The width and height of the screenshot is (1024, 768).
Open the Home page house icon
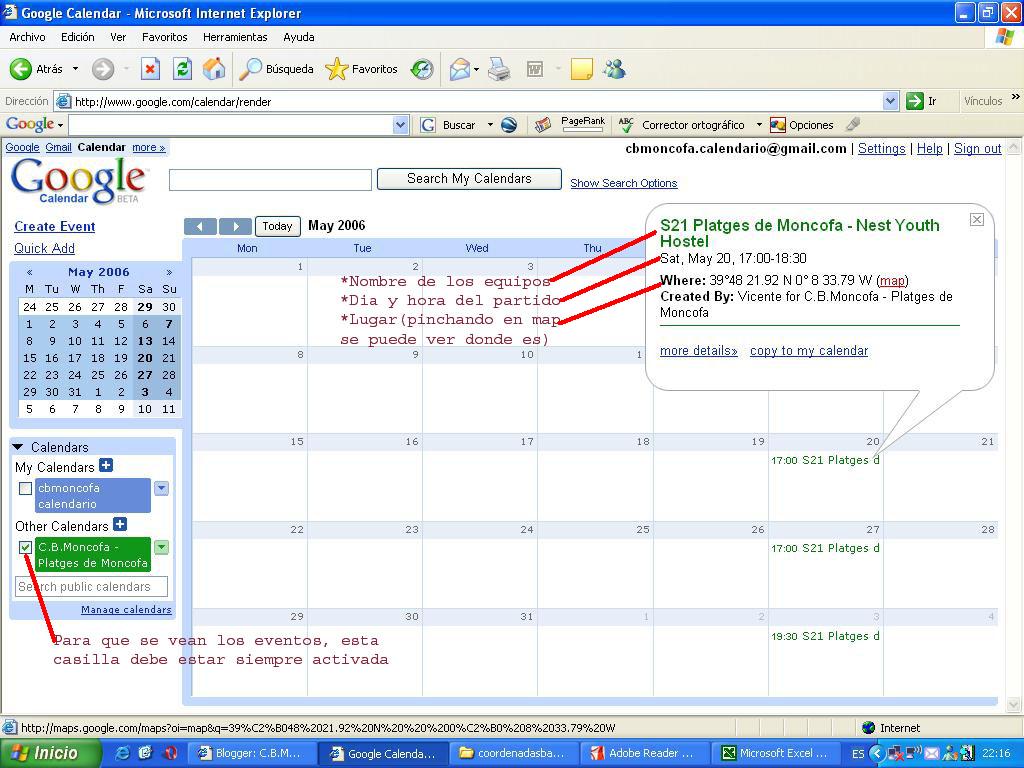click(214, 69)
